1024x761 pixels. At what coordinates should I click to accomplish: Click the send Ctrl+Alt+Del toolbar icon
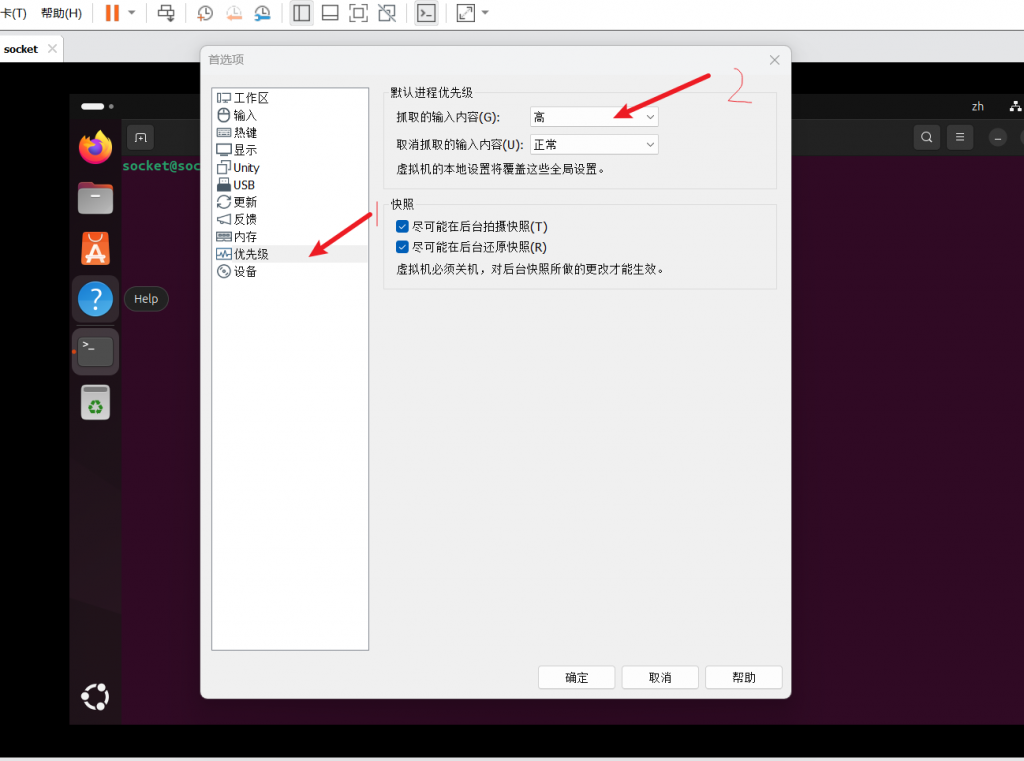(166, 13)
